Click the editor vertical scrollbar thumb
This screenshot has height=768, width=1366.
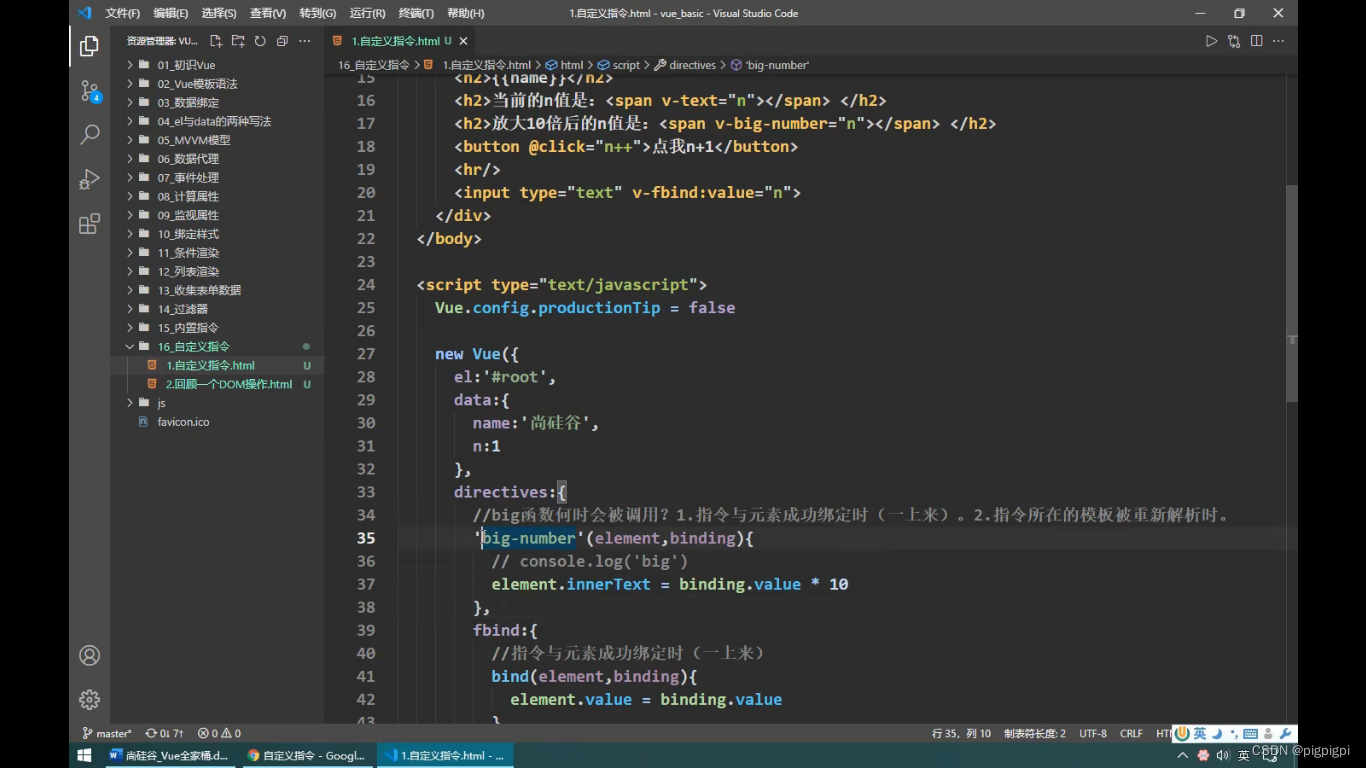[x=1291, y=293]
